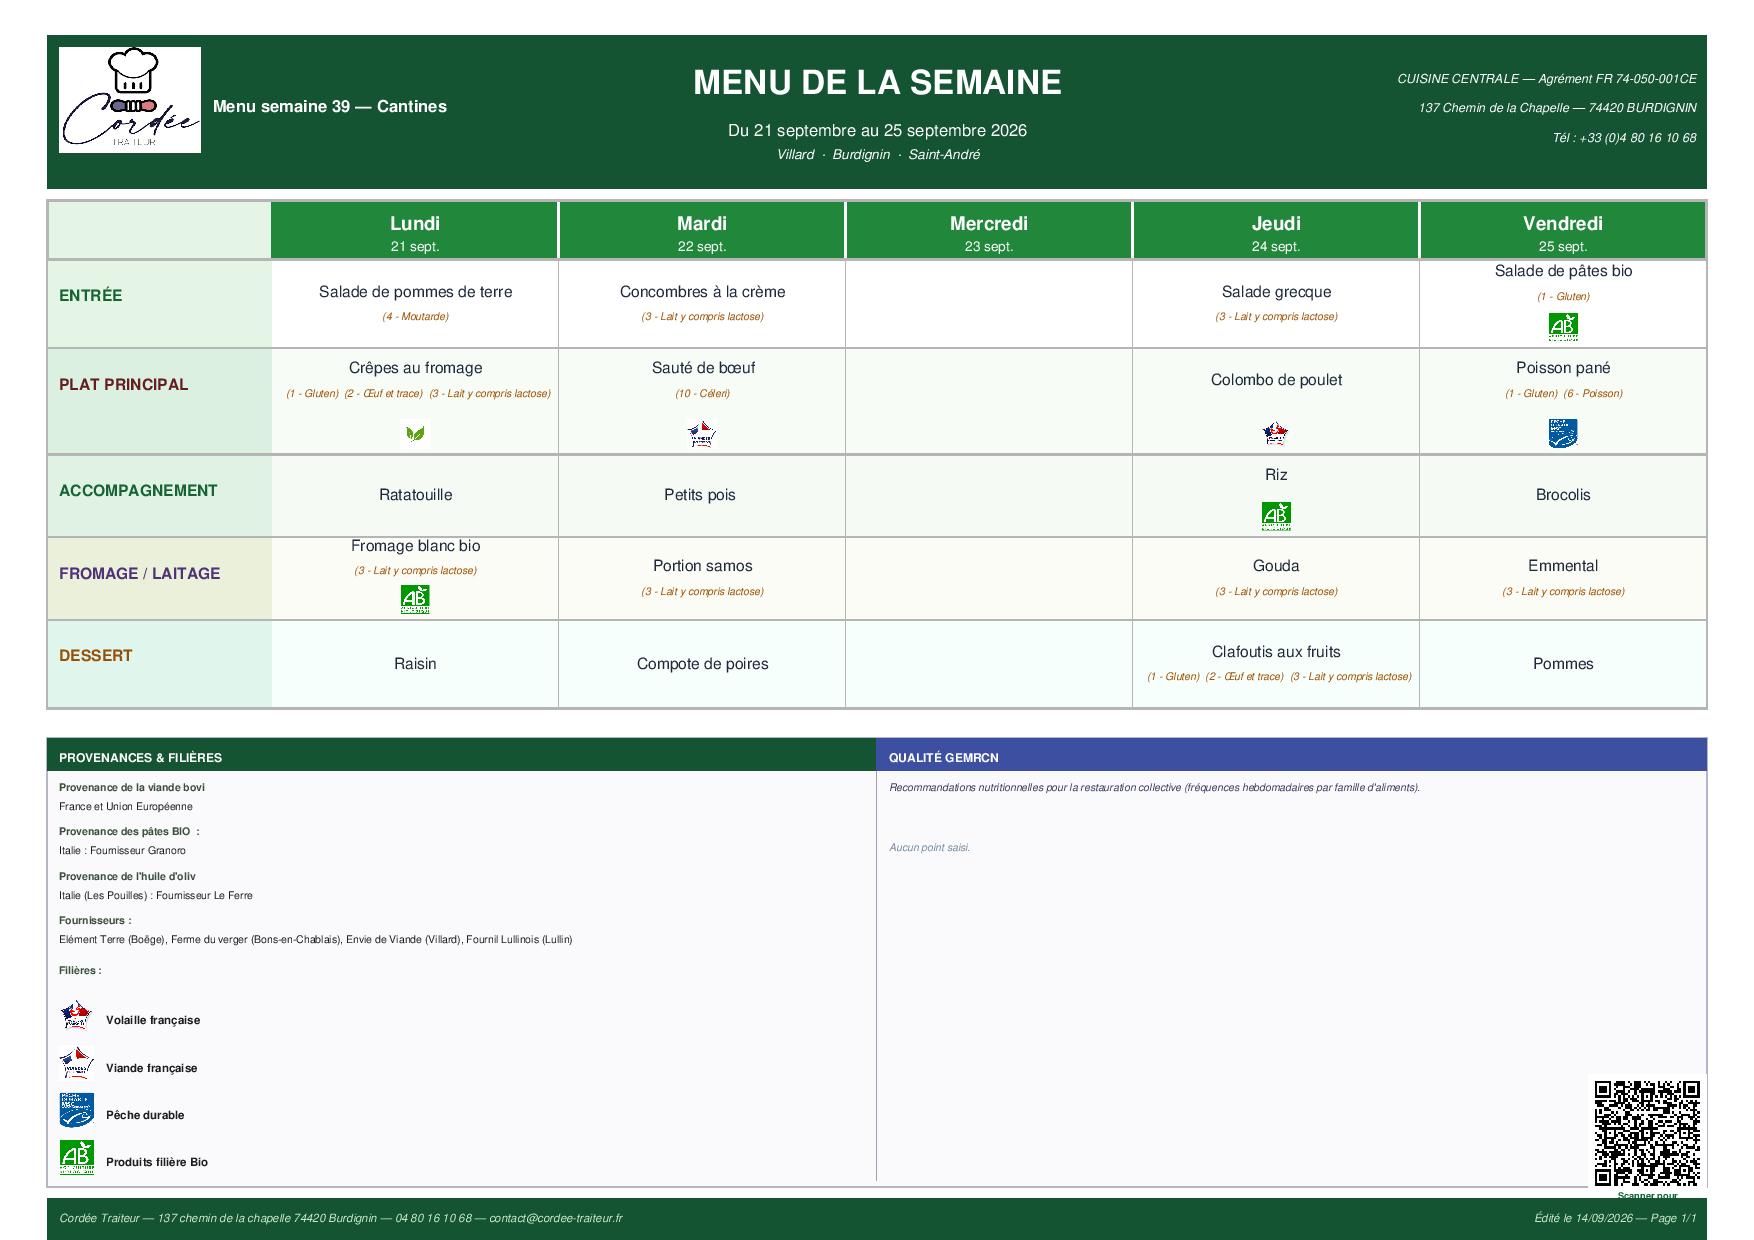Screen dimensions: 1754x1240
Task: Click the AB bio logo under Salade de pâtes bio
Action: (x=1563, y=326)
